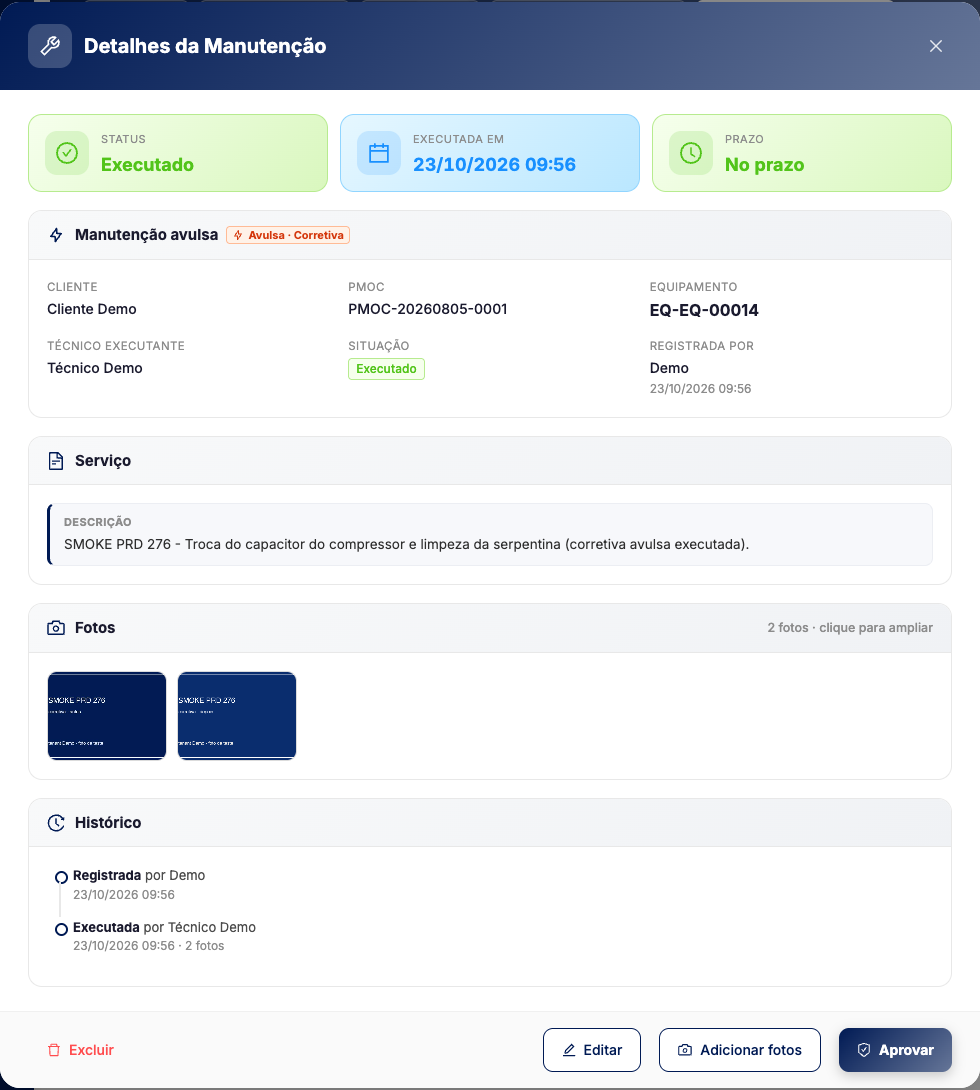This screenshot has height=1090, width=980.
Task: Click the 'Executada por Técnico Demo' history entry
Action: tap(164, 927)
